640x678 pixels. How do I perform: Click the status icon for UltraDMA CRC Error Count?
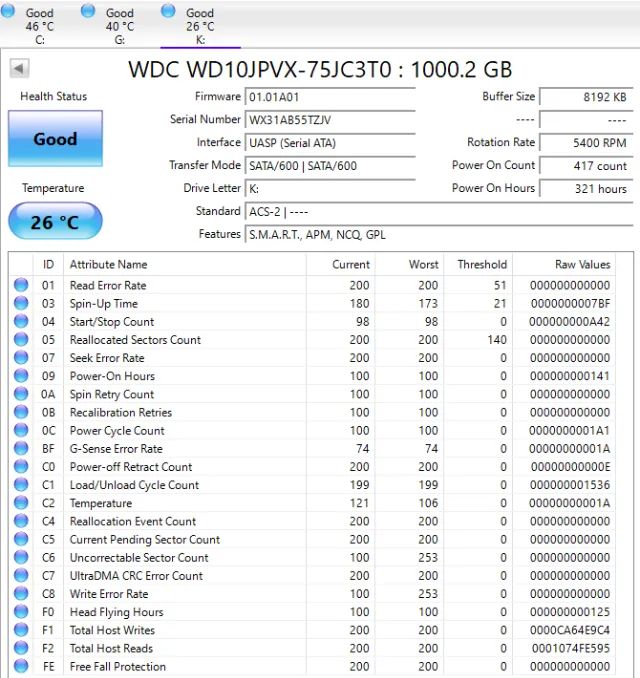(21, 576)
